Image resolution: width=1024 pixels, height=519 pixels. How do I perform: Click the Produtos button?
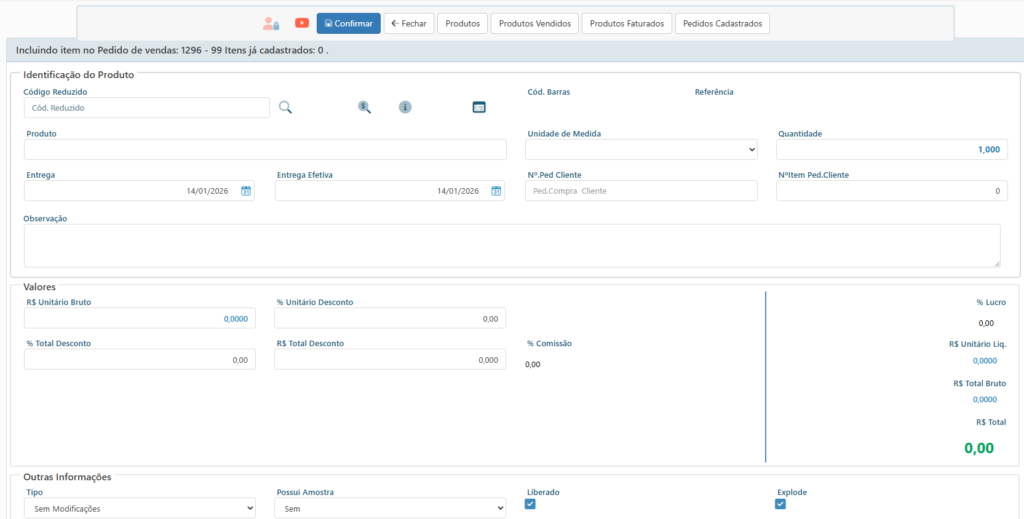point(462,23)
